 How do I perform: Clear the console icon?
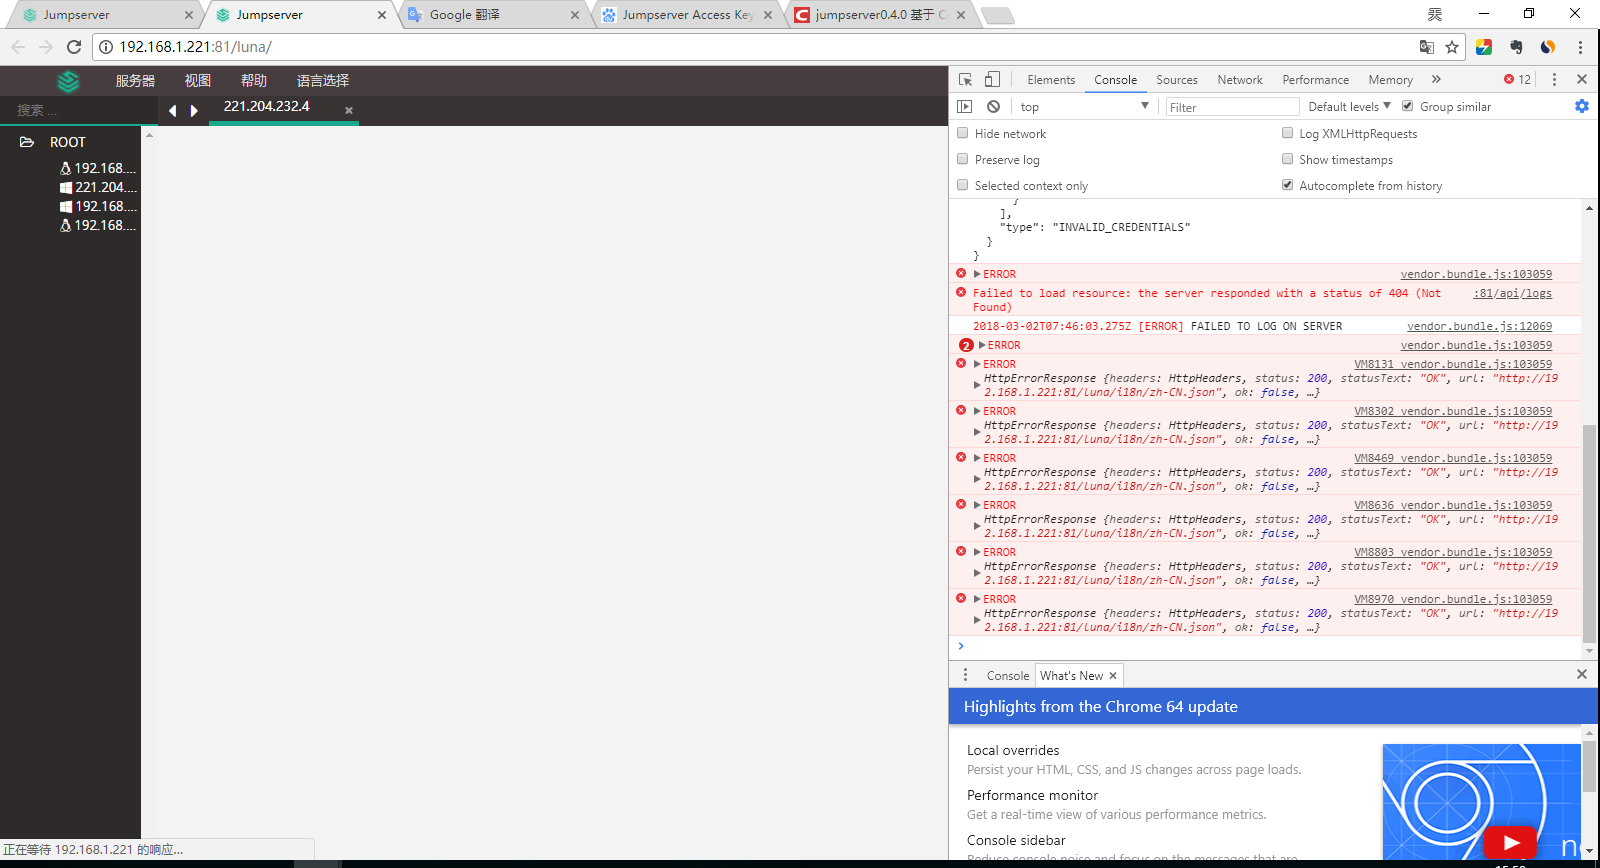click(x=993, y=106)
